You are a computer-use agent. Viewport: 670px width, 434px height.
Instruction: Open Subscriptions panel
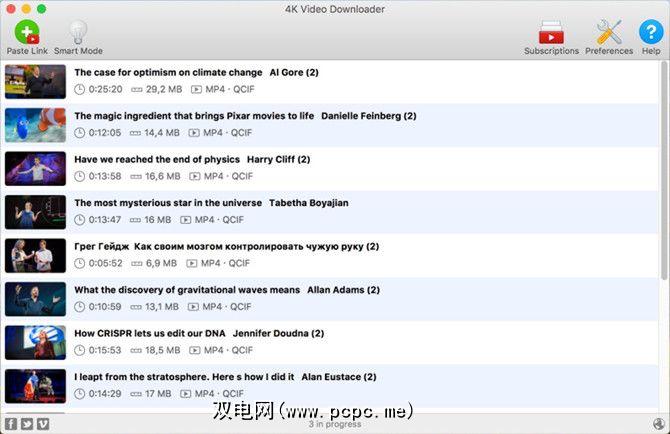point(551,37)
